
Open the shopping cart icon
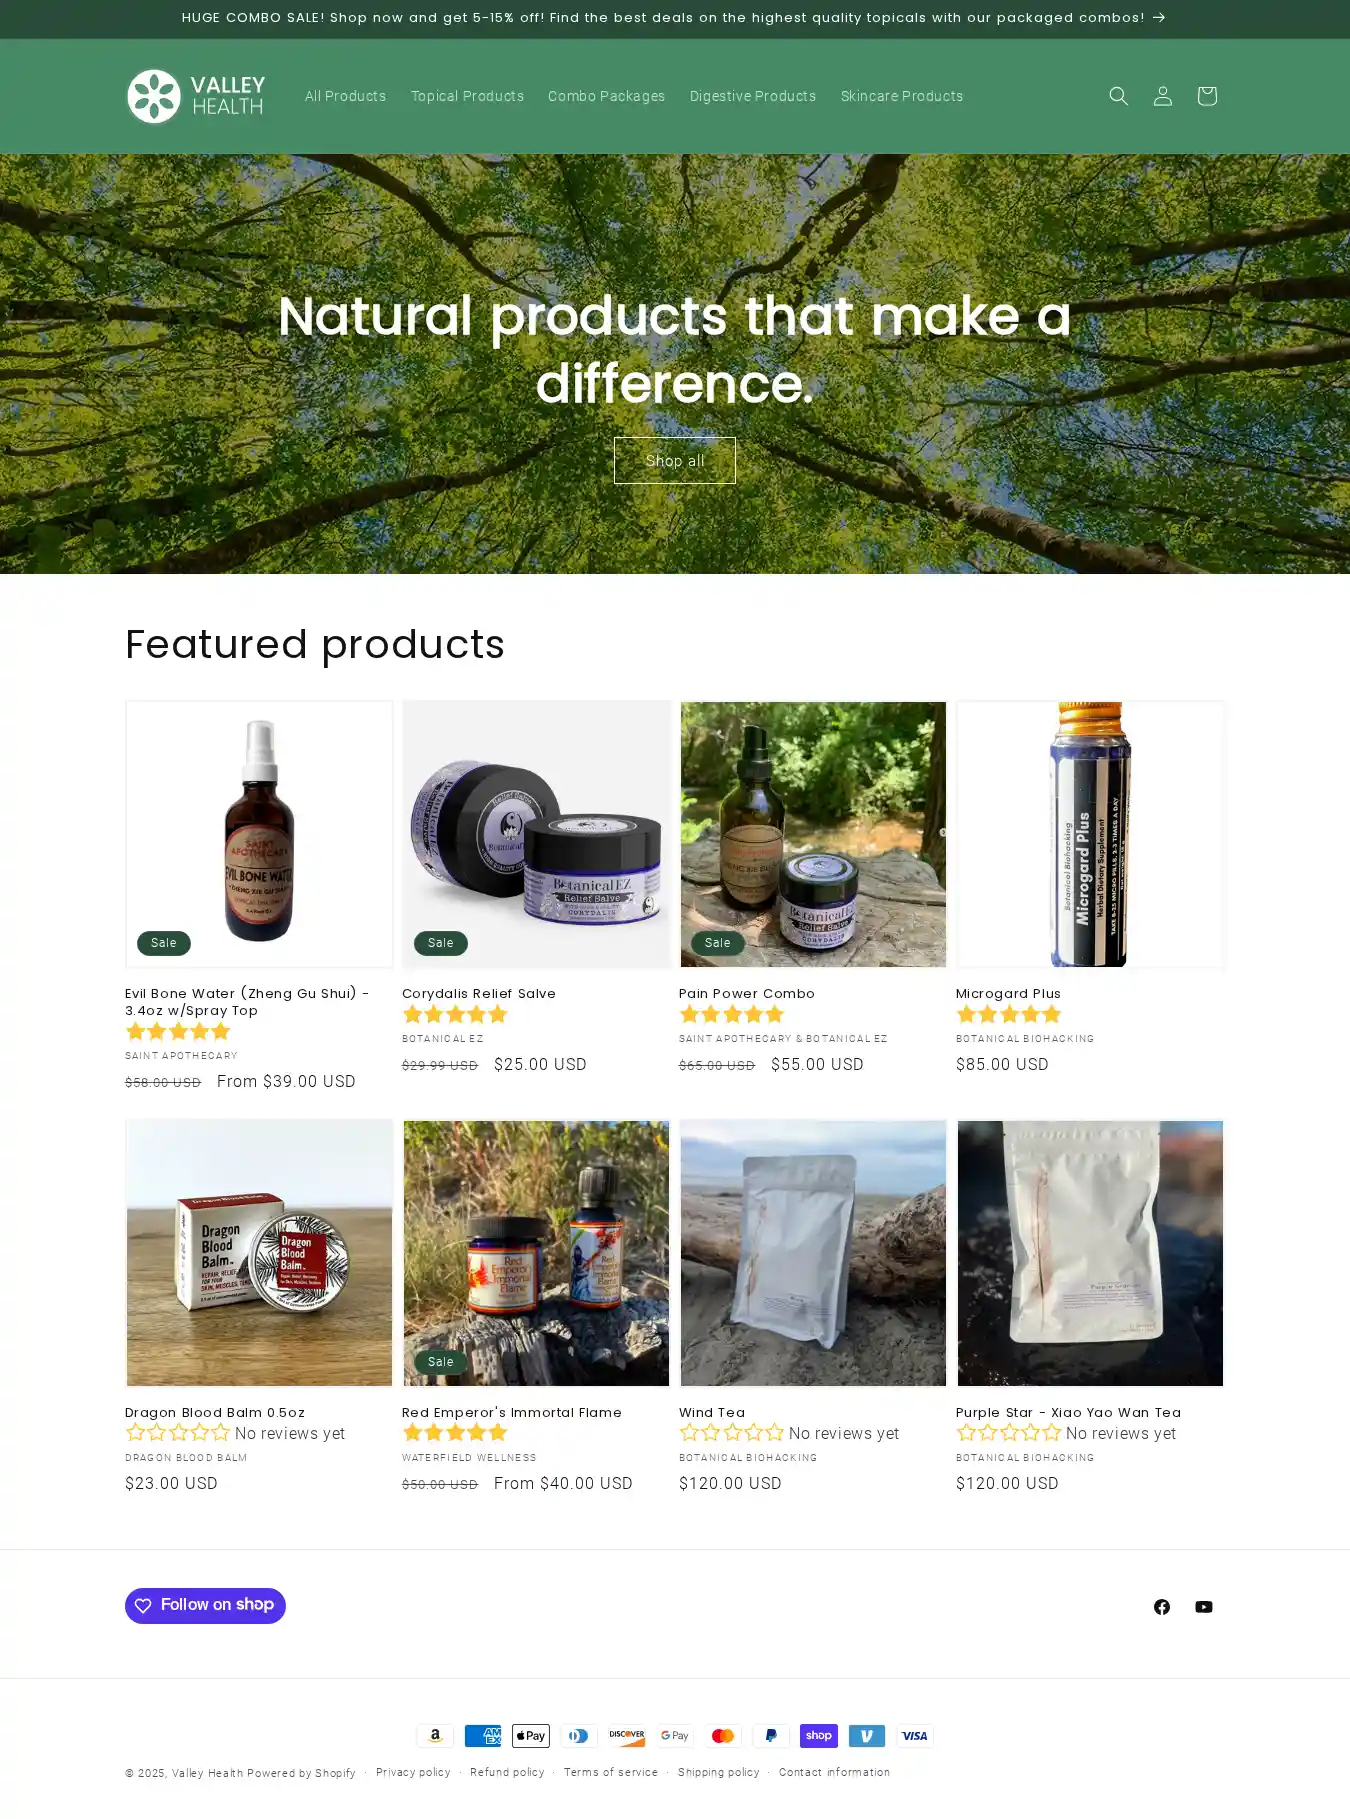1206,96
